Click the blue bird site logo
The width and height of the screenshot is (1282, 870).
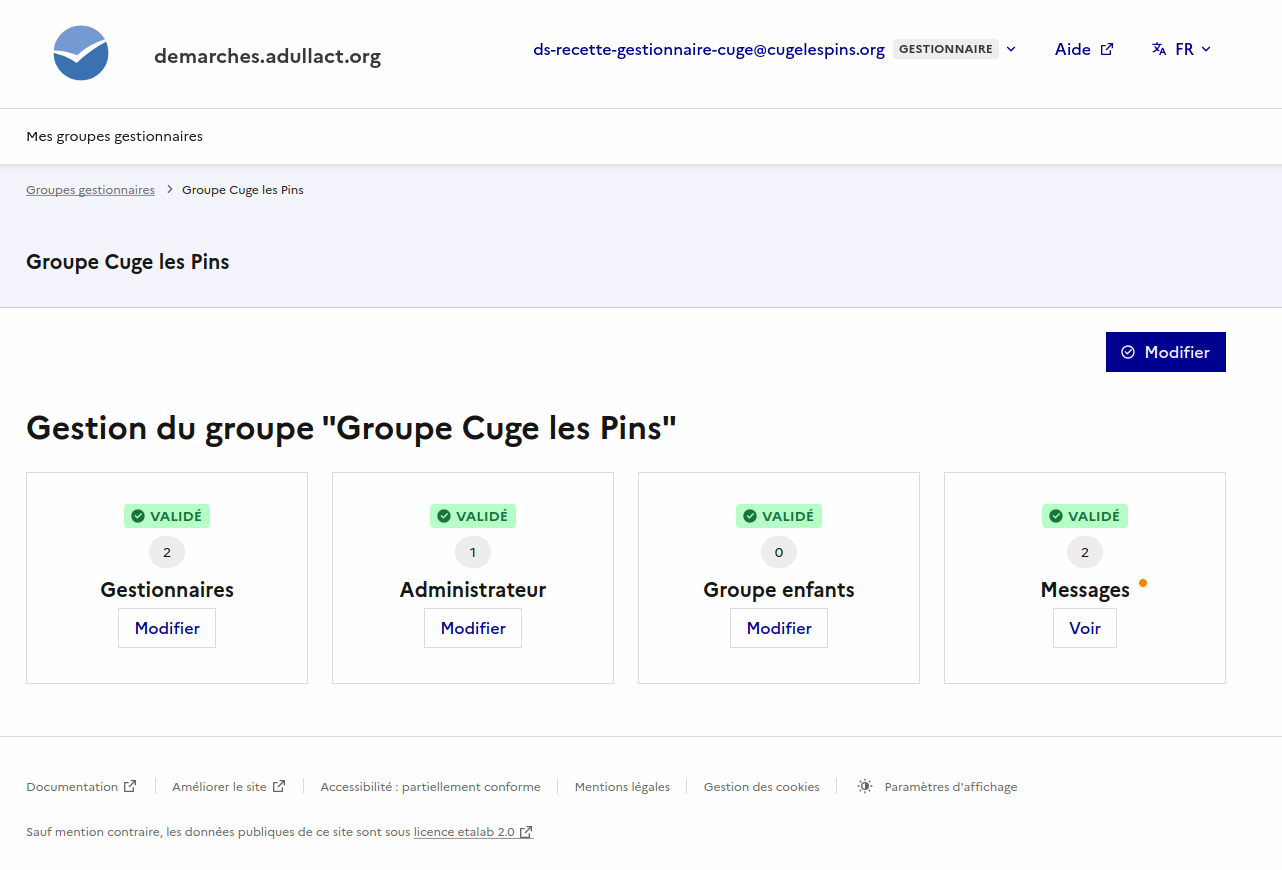(81, 53)
